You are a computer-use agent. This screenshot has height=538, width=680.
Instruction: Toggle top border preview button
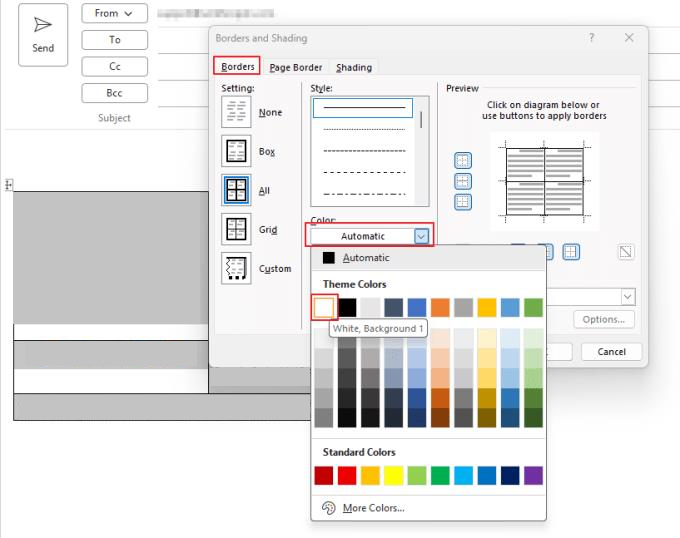click(x=463, y=160)
